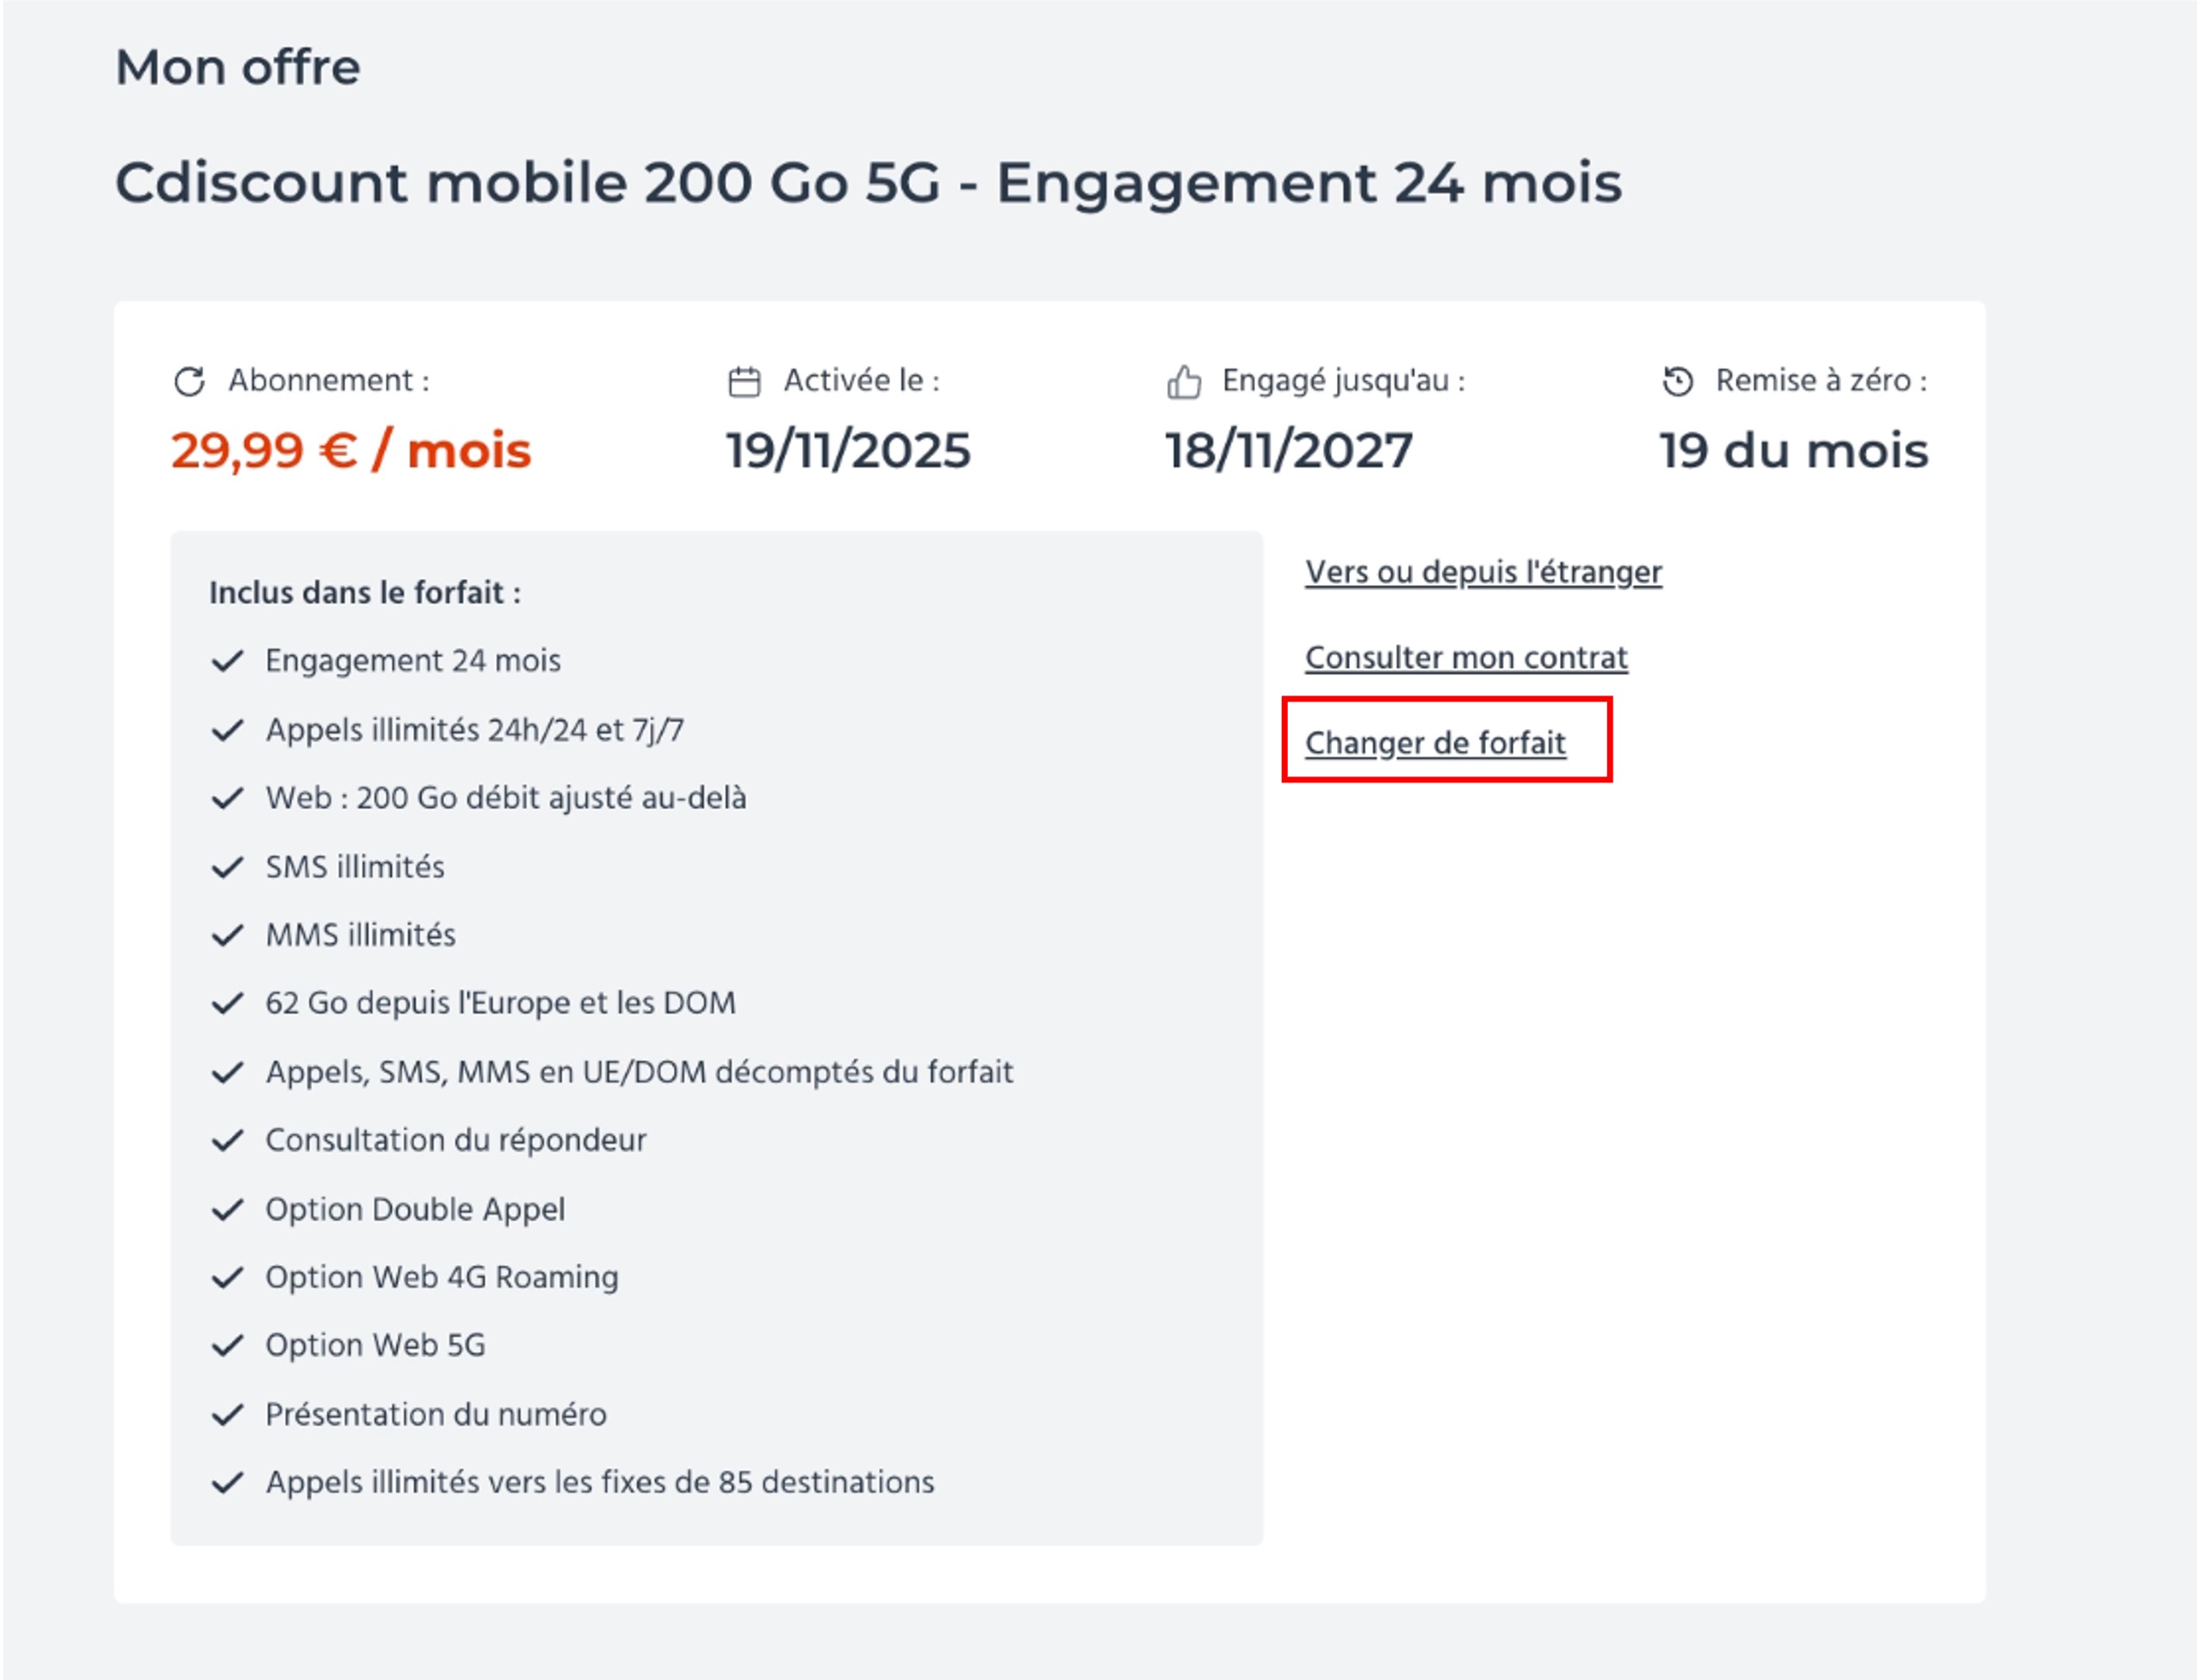The height and width of the screenshot is (1680, 2197).
Task: Click the commitment end date 18/11/2027
Action: point(1289,450)
